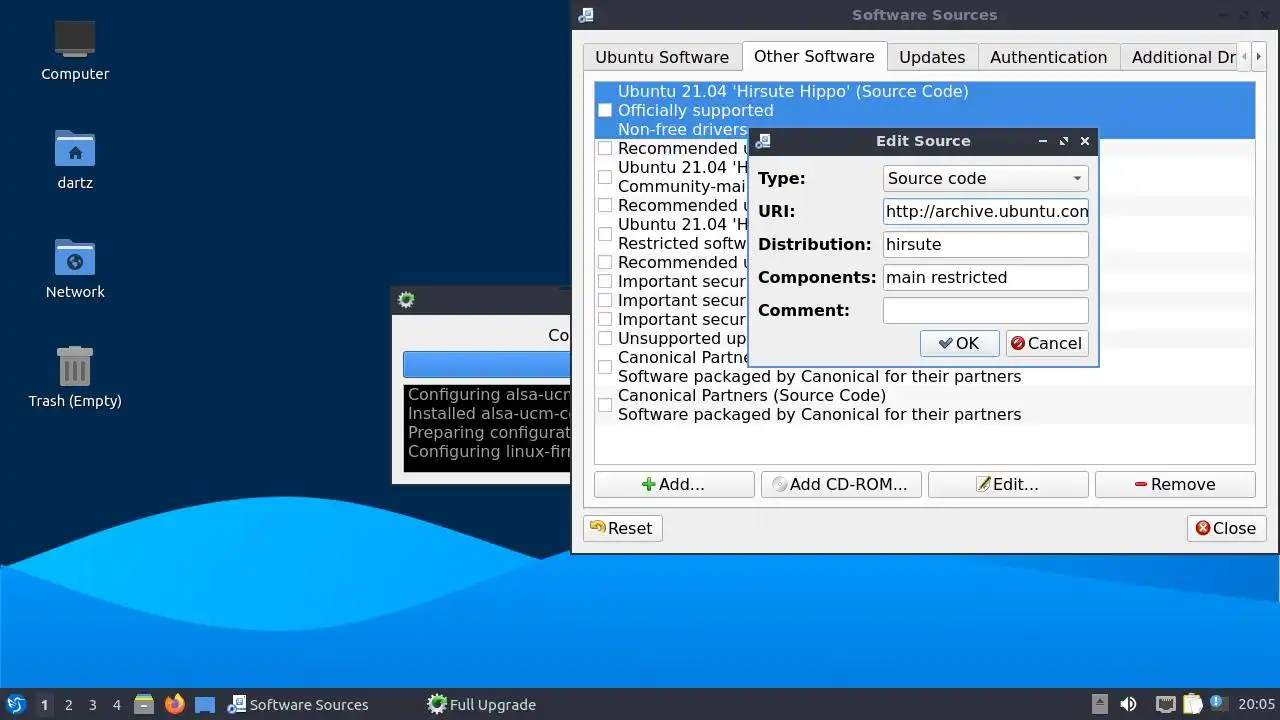The height and width of the screenshot is (720, 1280).
Task: Switch to workspace 3
Action: click(92, 705)
